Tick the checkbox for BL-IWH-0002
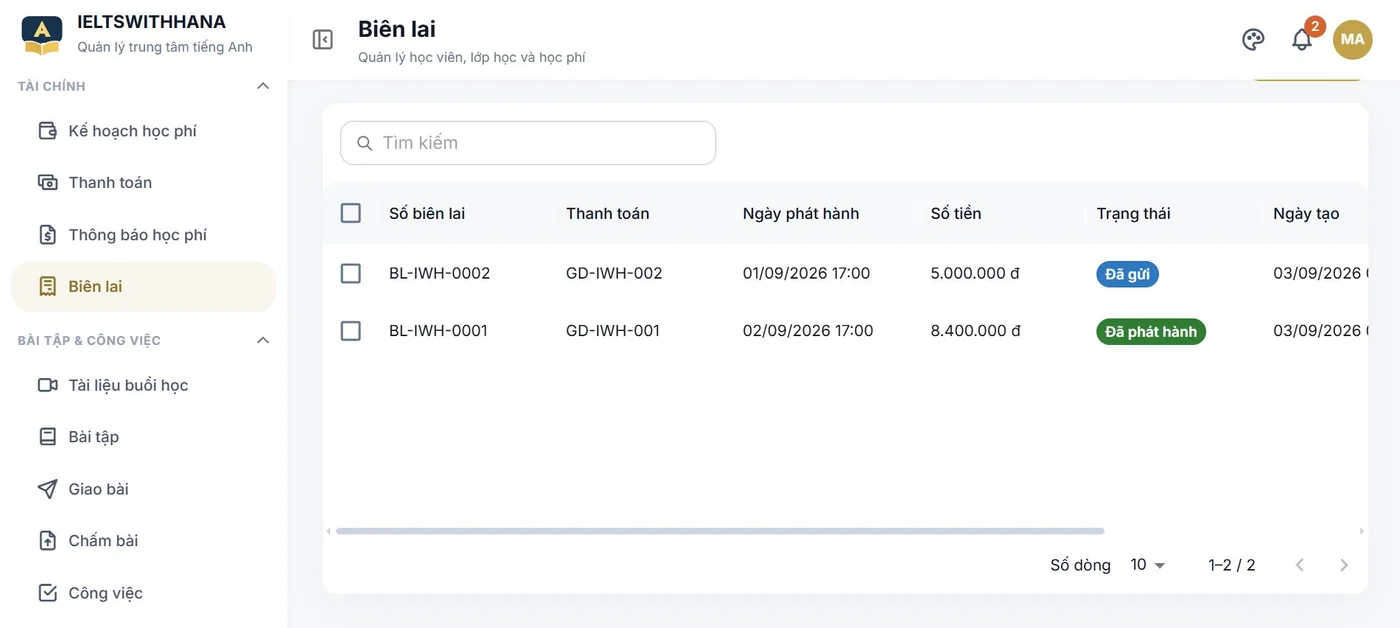This screenshot has height=628, width=1400. coord(351,273)
